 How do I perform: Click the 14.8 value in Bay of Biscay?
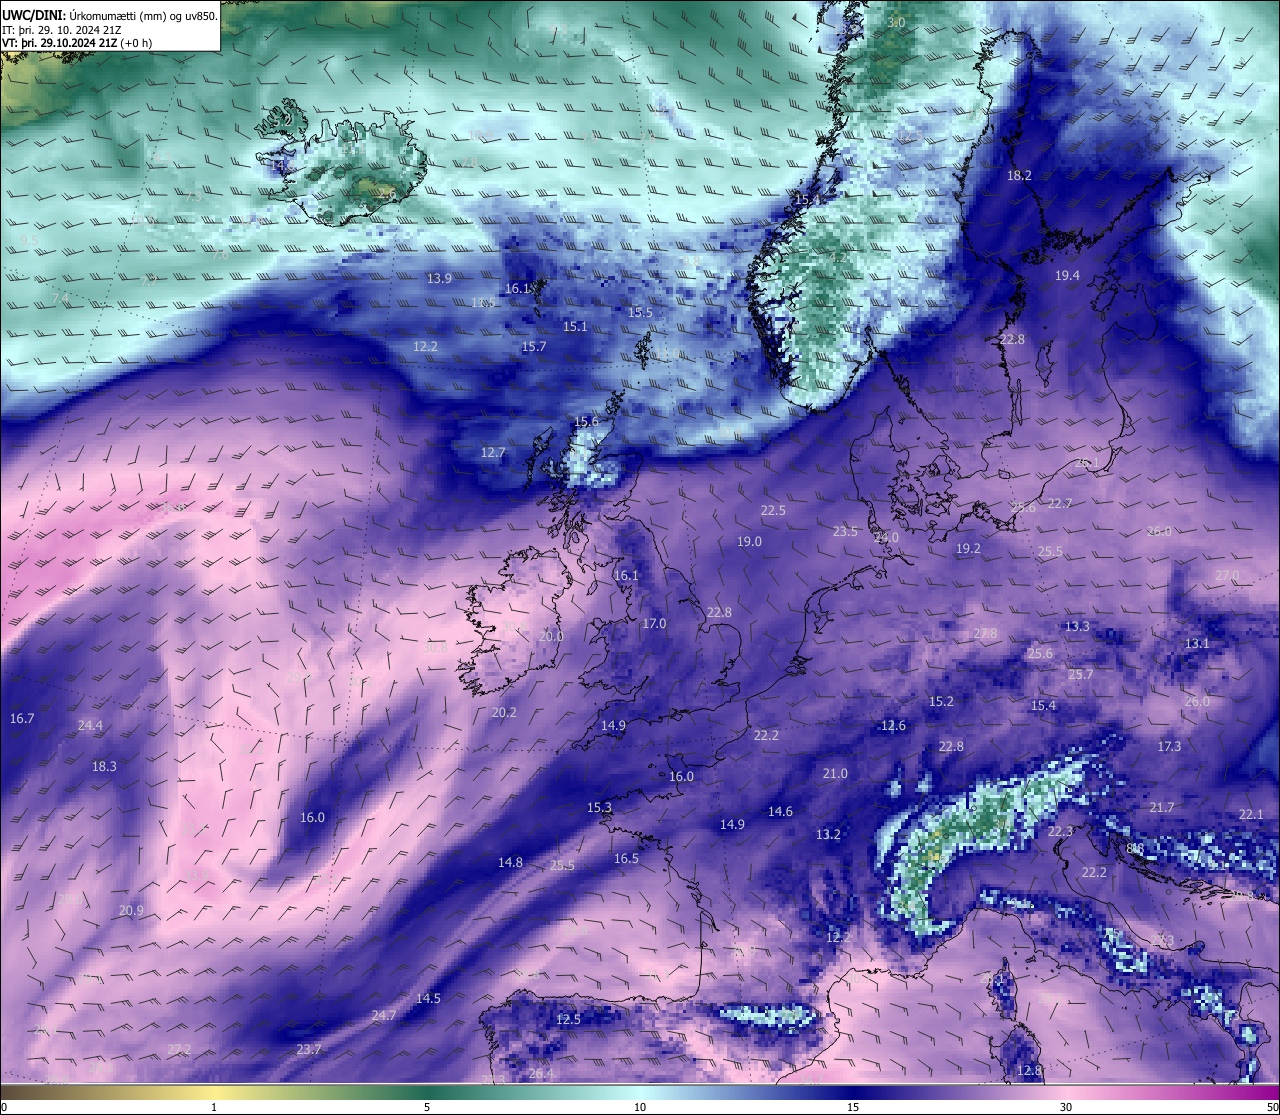click(x=510, y=862)
